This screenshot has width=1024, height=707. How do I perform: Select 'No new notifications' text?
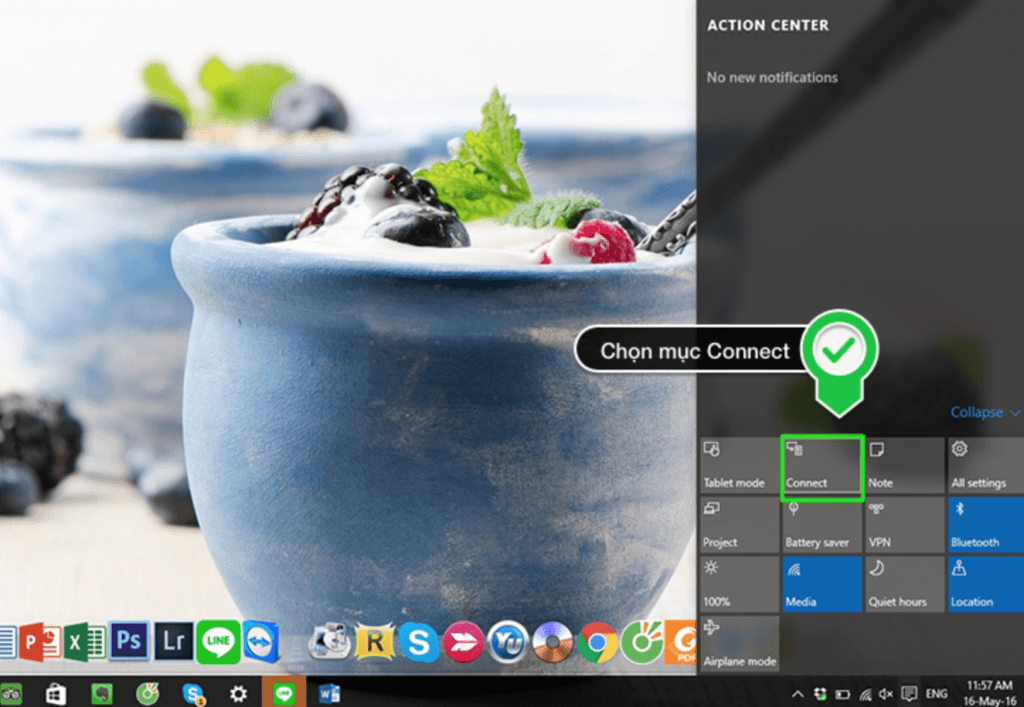tap(772, 78)
